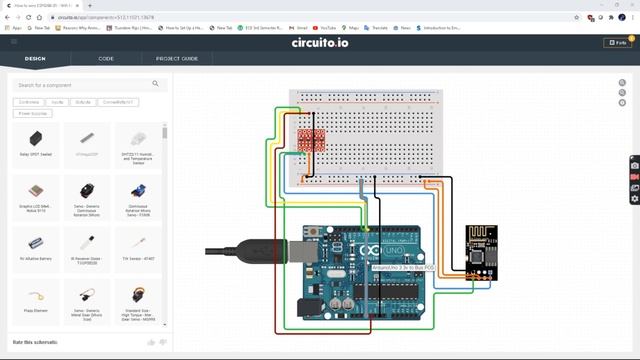Bookmark this page with the star icon
The height and width of the screenshot is (360, 640).
576,18
